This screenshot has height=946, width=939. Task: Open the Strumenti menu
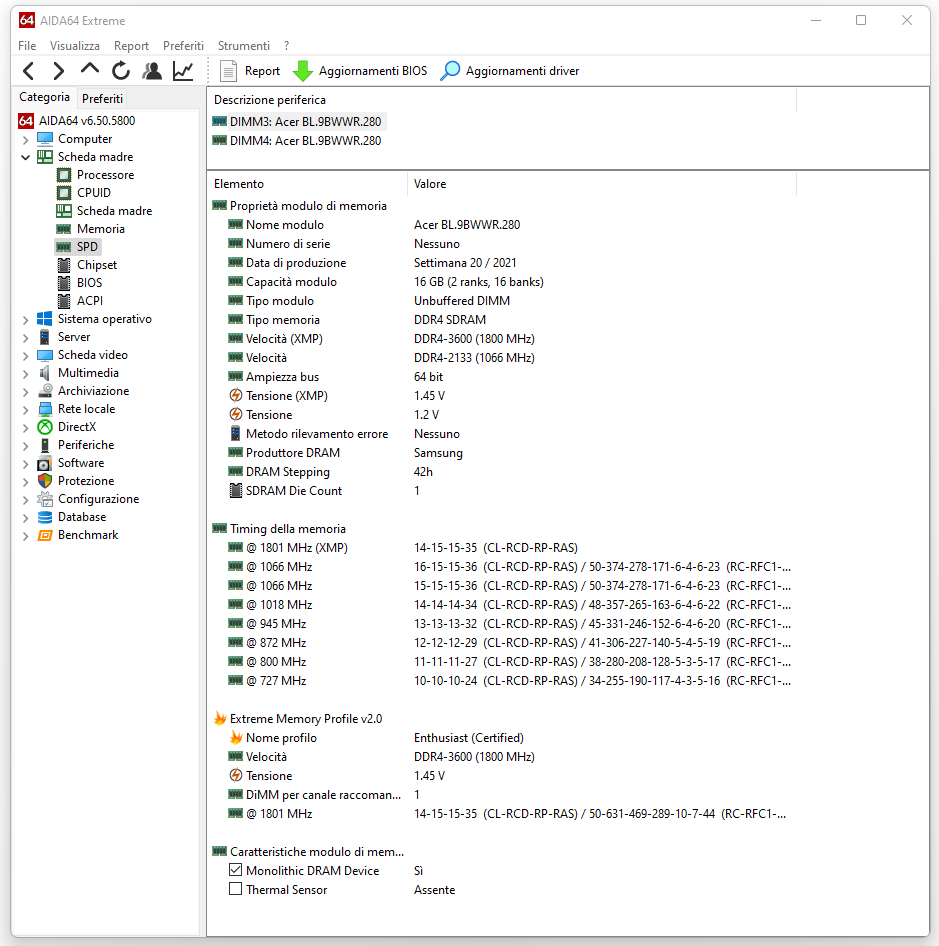click(244, 46)
